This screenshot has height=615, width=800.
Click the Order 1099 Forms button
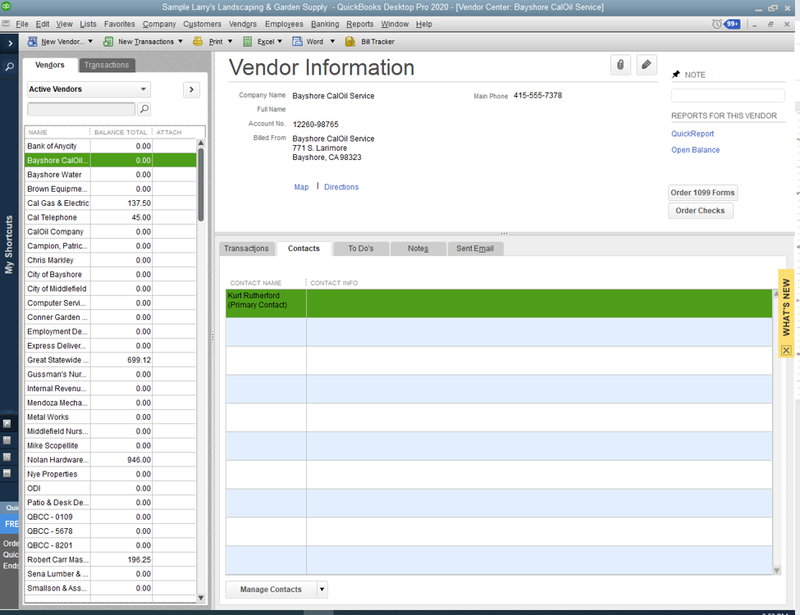coord(703,192)
